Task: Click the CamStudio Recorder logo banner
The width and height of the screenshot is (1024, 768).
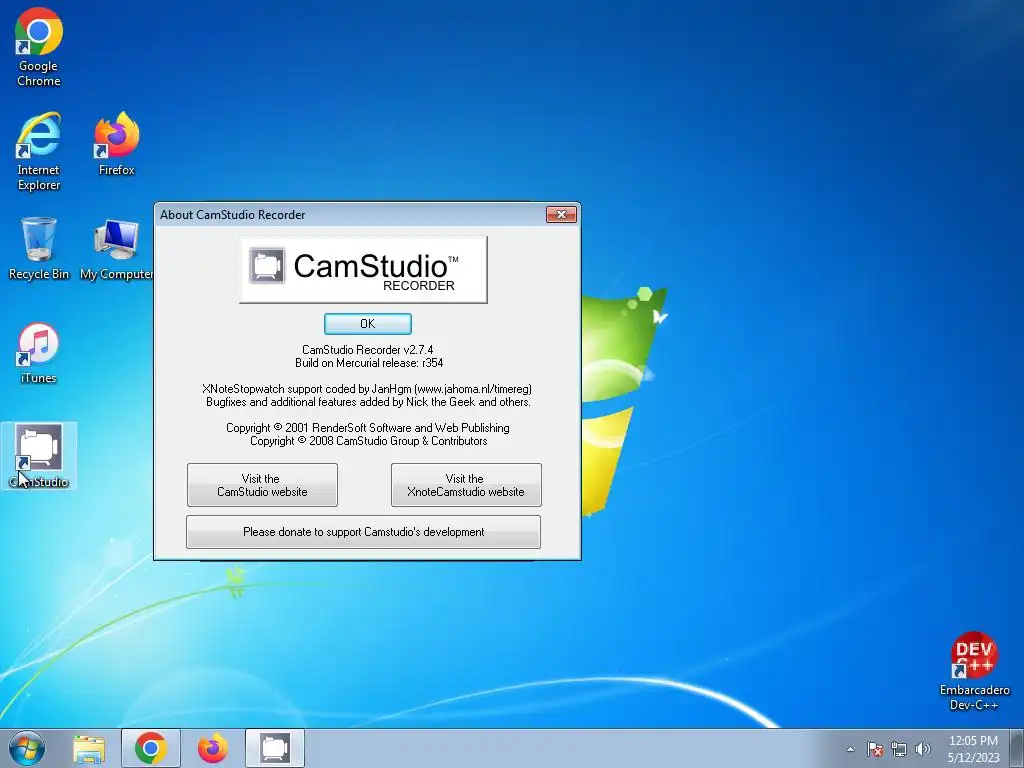Action: pyautogui.click(x=364, y=270)
